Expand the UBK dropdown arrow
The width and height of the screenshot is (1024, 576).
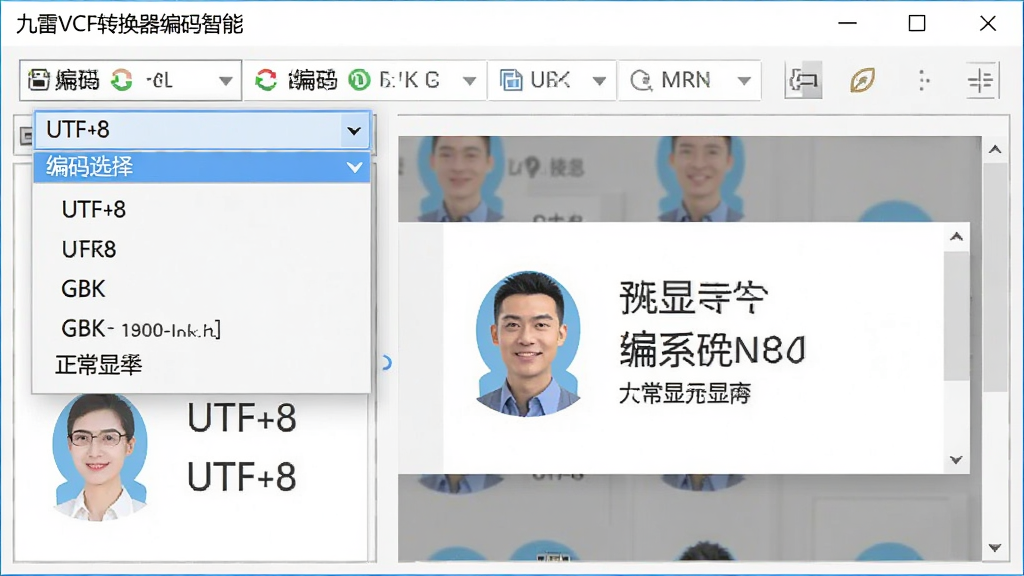point(599,81)
